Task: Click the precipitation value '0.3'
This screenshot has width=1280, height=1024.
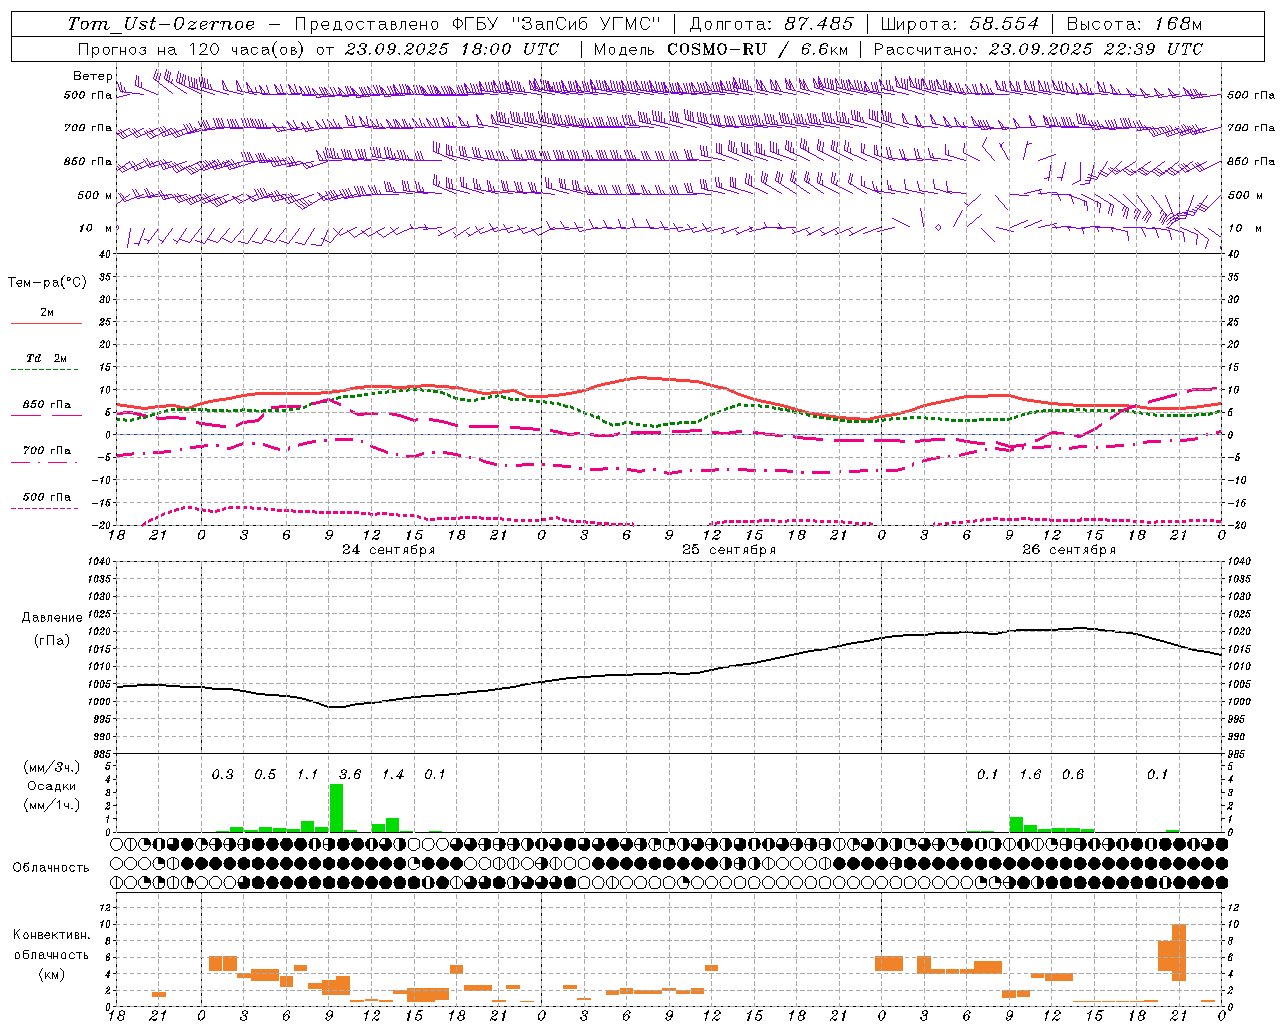Action: (222, 775)
